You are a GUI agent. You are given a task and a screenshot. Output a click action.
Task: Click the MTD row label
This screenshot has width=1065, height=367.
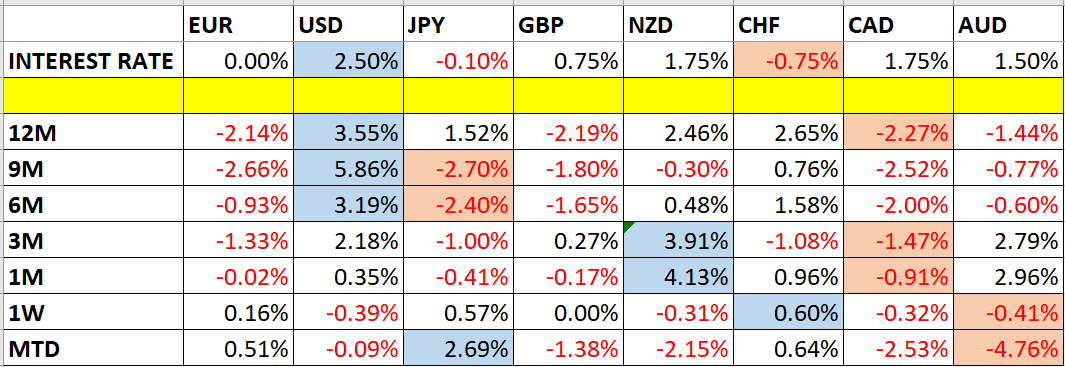pyautogui.click(x=94, y=349)
